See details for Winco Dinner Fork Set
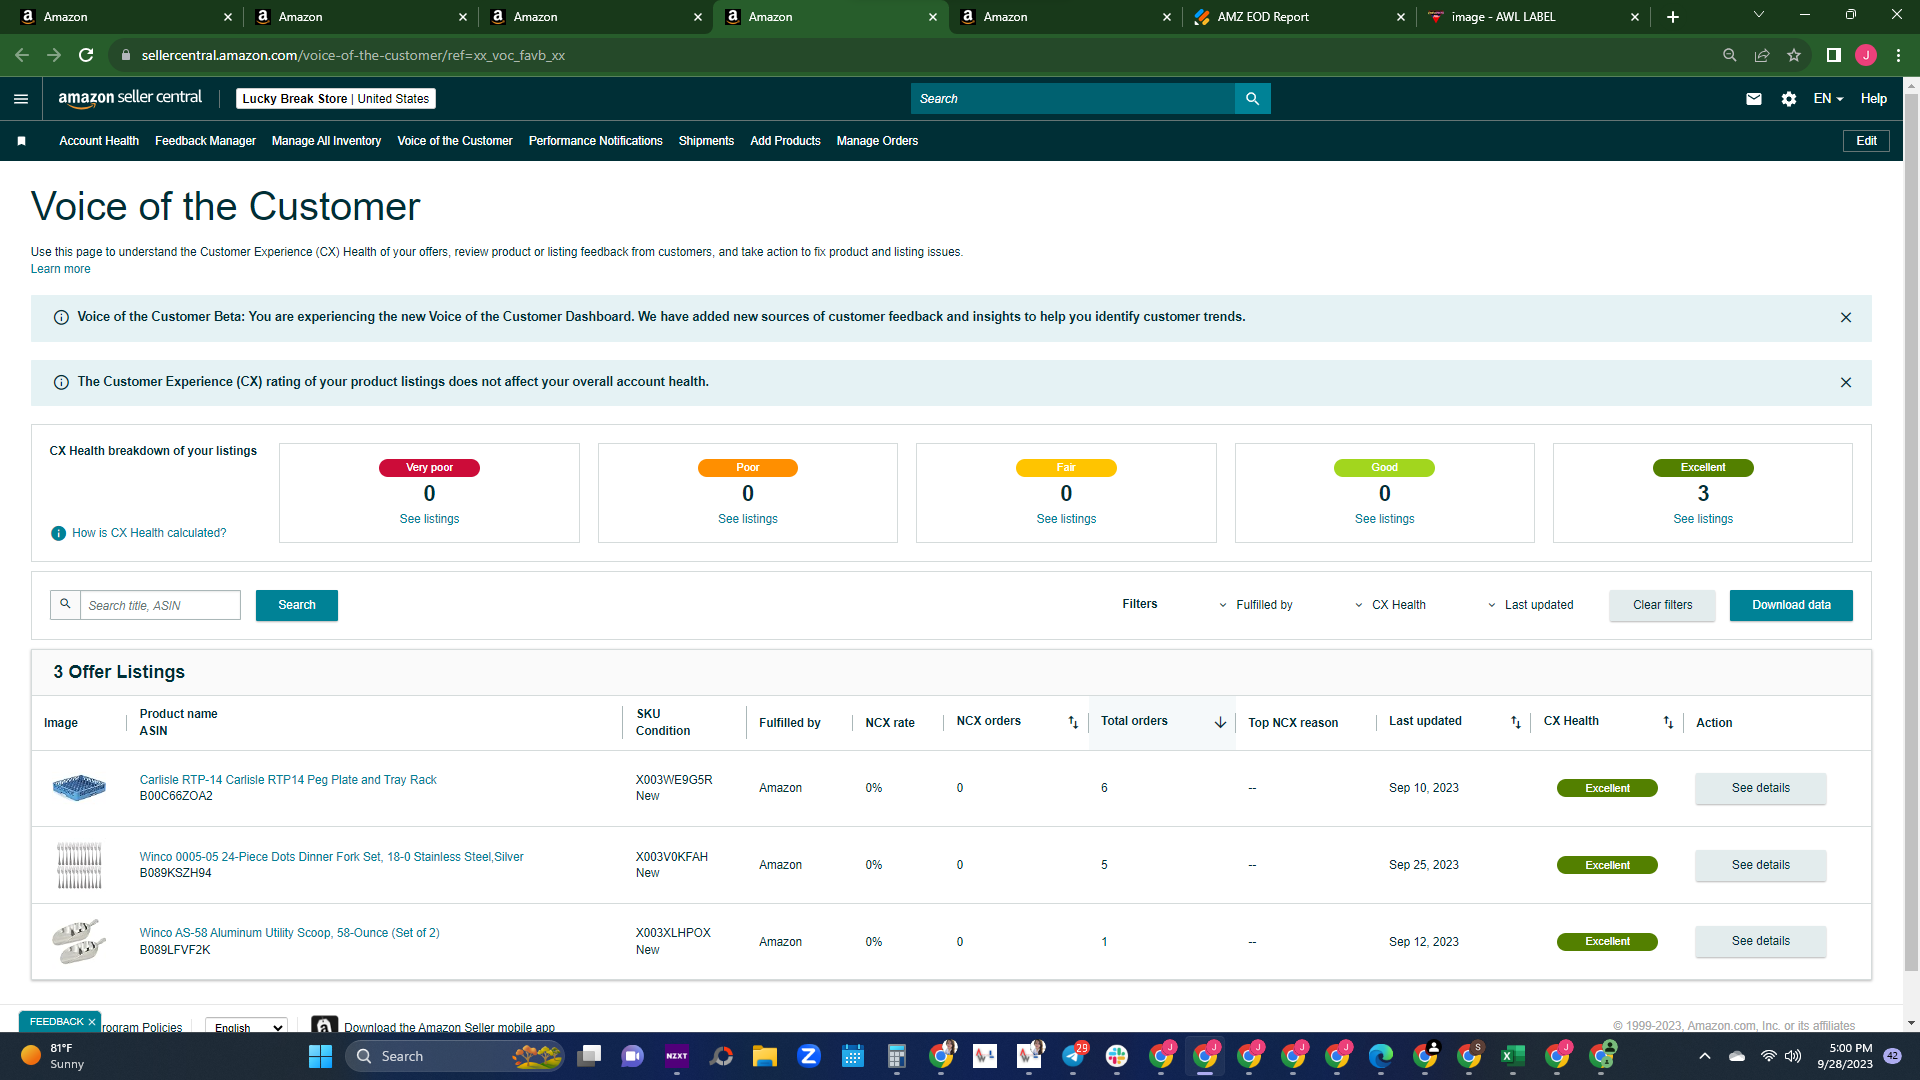Image resolution: width=1920 pixels, height=1080 pixels. pos(1761,865)
